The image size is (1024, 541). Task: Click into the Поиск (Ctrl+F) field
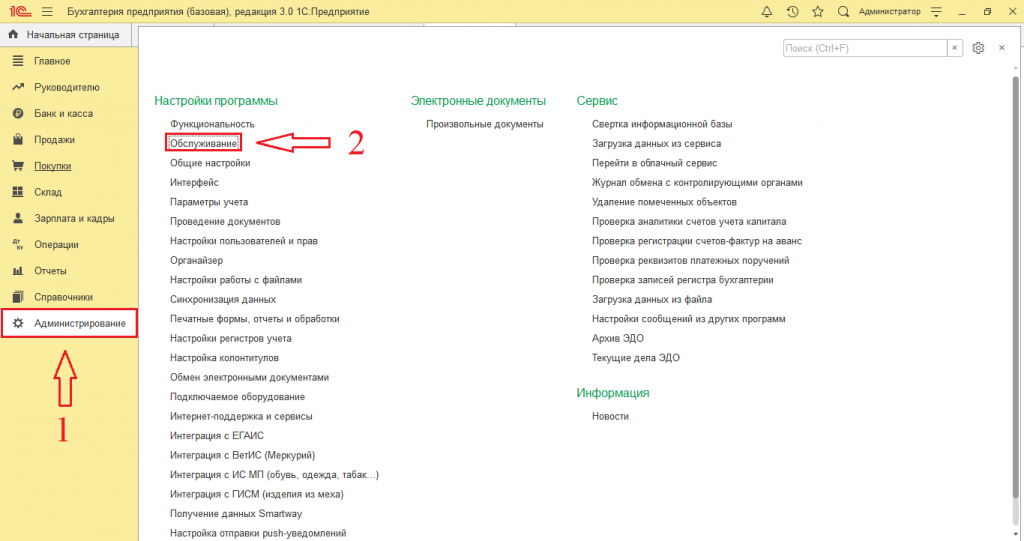pyautogui.click(x=865, y=48)
